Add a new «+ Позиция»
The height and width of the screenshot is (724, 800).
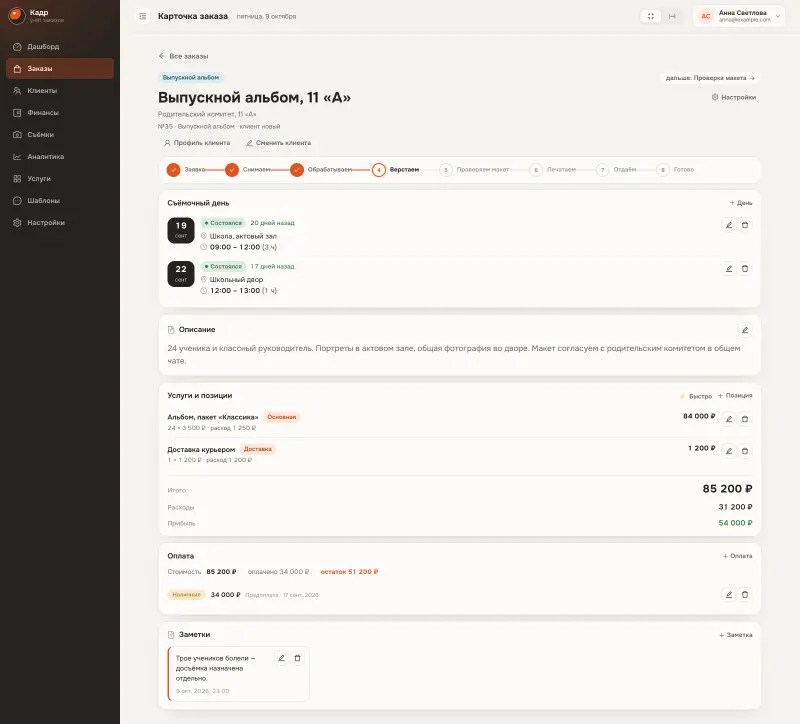click(x=735, y=395)
